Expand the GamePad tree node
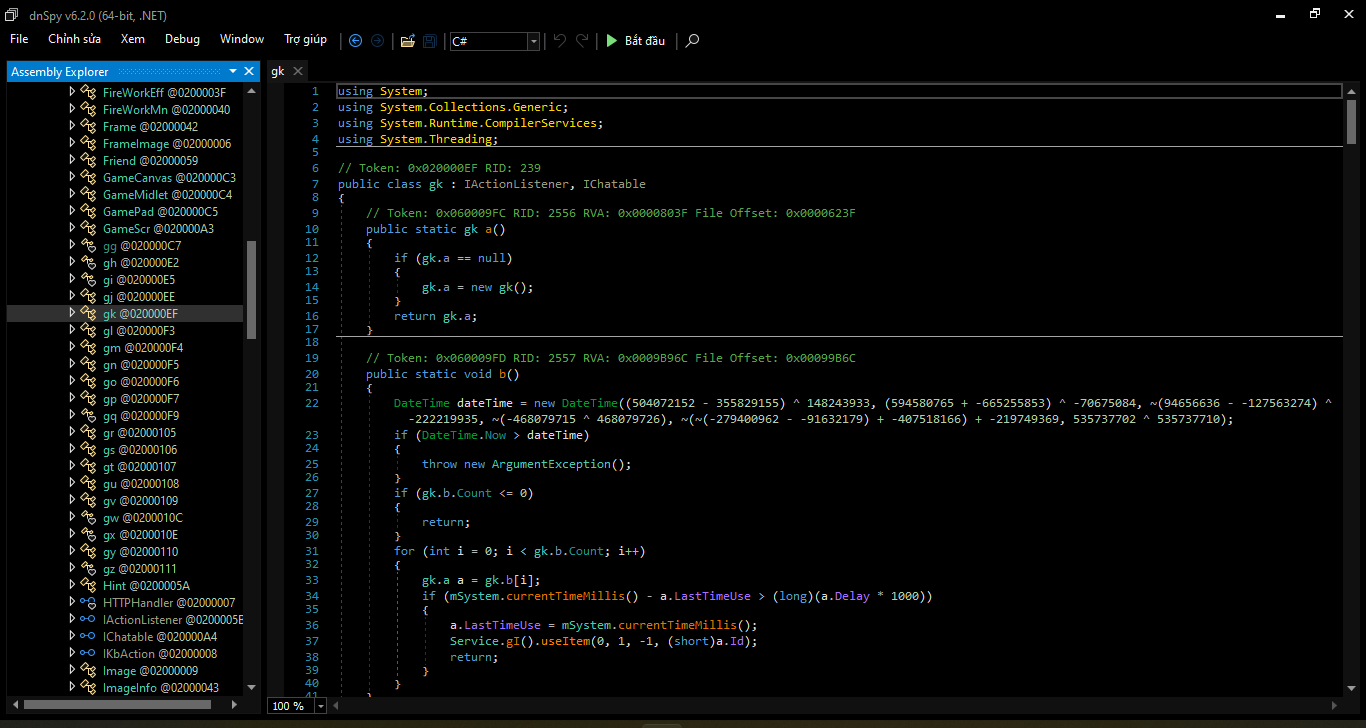This screenshot has width=1366, height=728. [72, 212]
